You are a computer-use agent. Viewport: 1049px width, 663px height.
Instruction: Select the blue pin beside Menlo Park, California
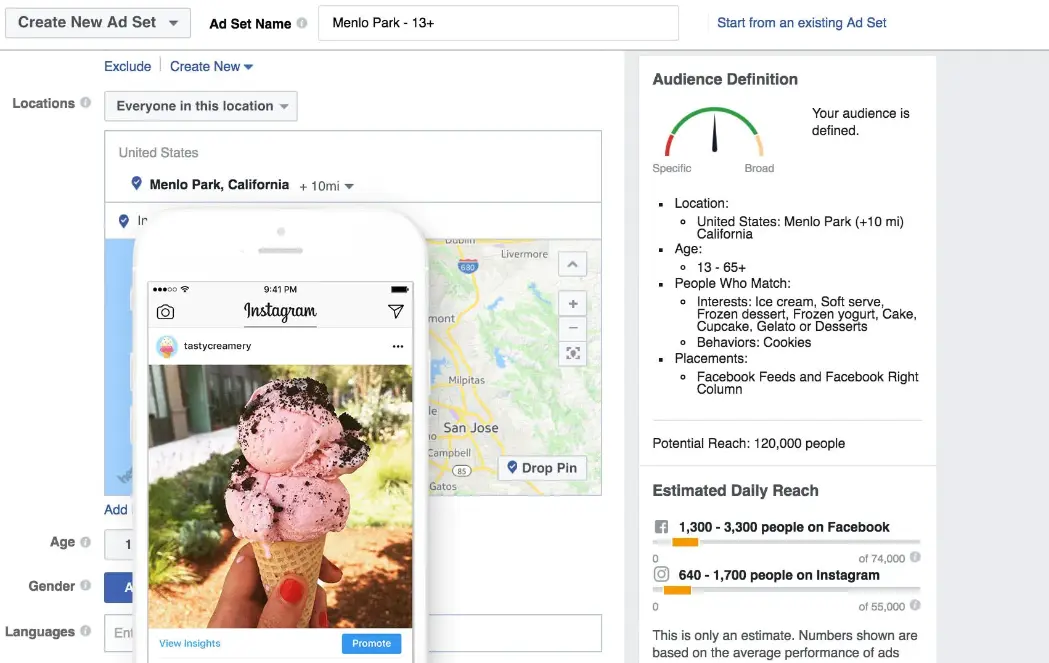coord(136,184)
